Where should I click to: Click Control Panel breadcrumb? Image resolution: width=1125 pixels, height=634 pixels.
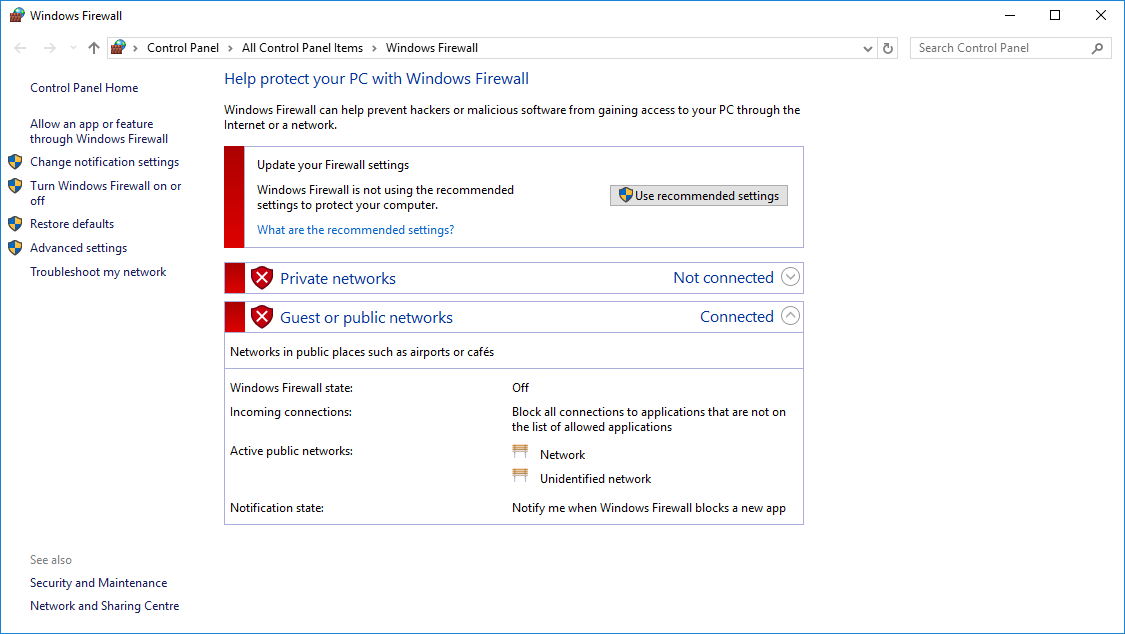click(183, 48)
